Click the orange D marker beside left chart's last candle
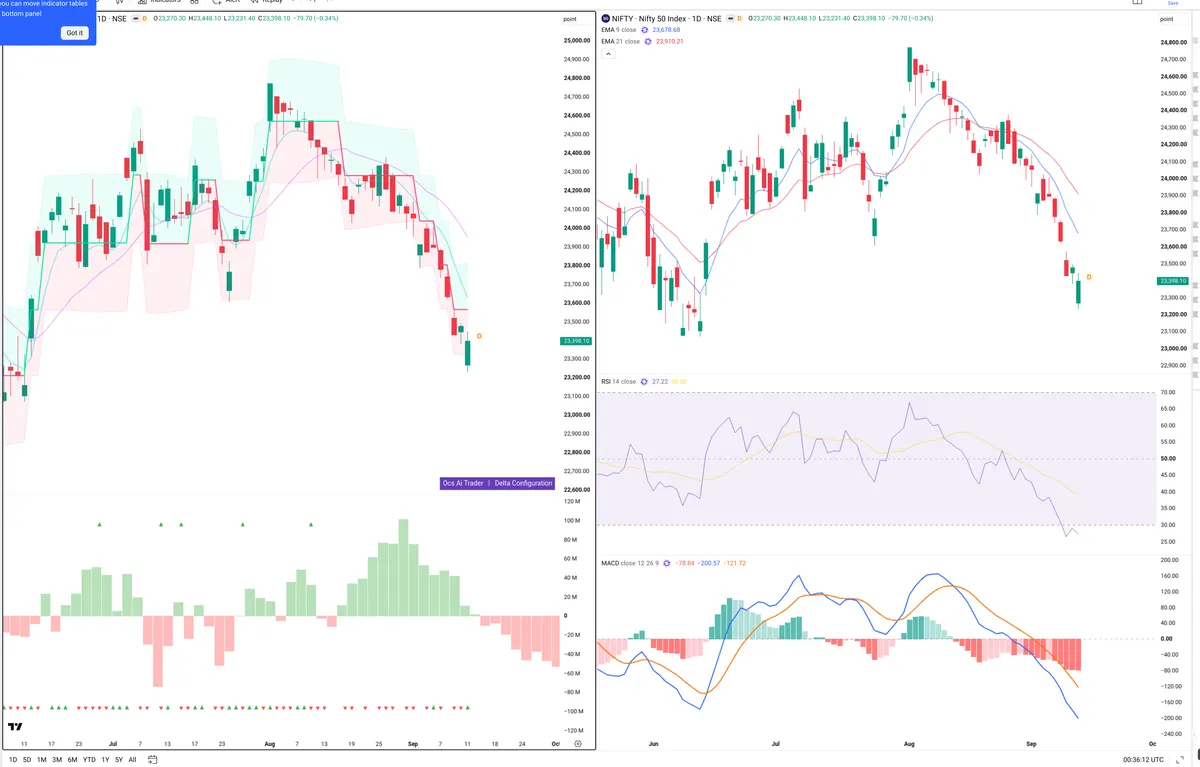Image resolution: width=1200 pixels, height=767 pixels. (x=478, y=336)
